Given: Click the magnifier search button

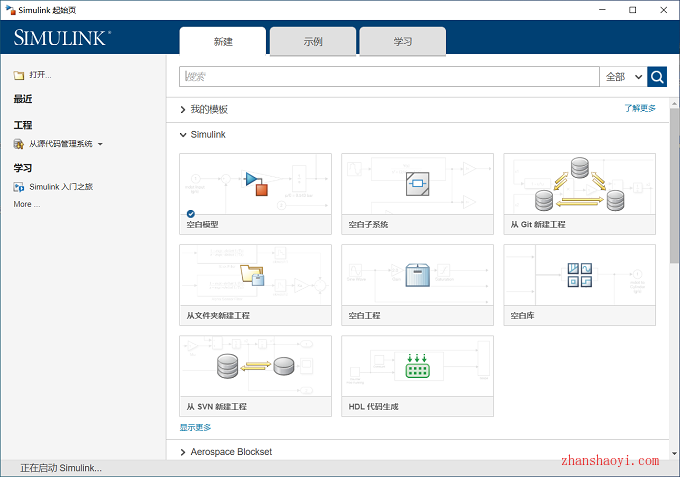Looking at the screenshot, I should pyautogui.click(x=657, y=77).
